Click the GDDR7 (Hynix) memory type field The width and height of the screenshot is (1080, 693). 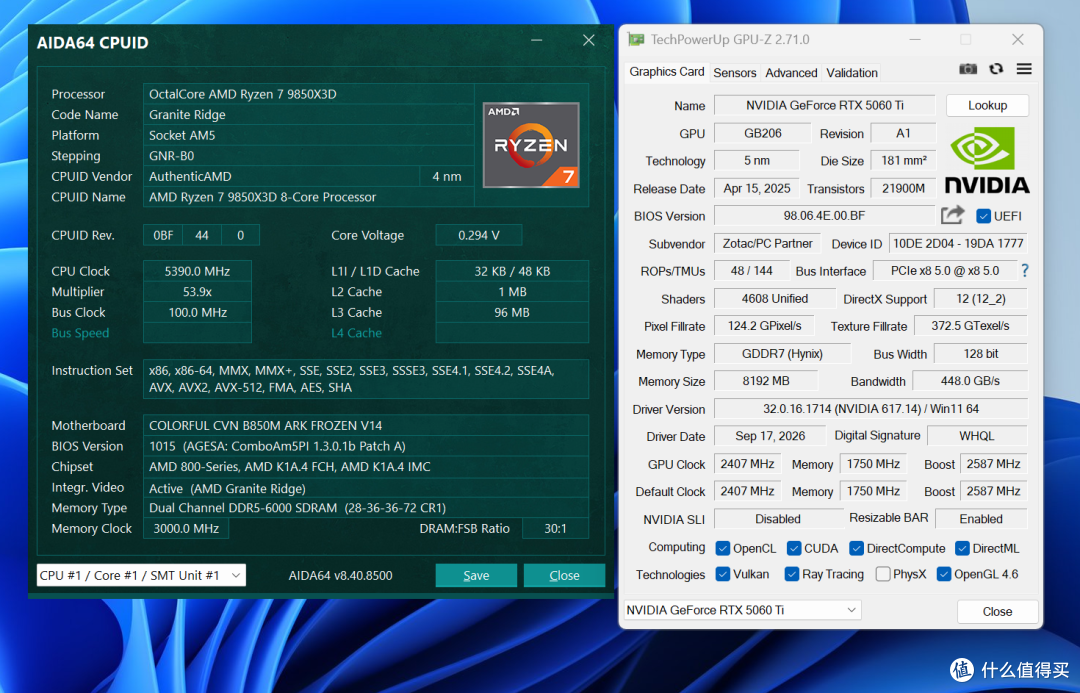coord(782,353)
